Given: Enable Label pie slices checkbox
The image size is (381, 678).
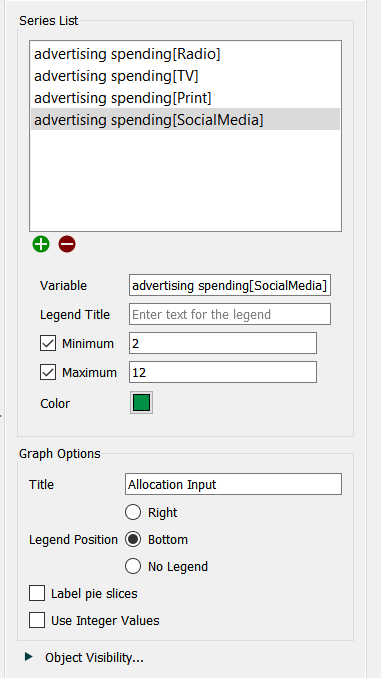Looking at the screenshot, I should point(37,593).
